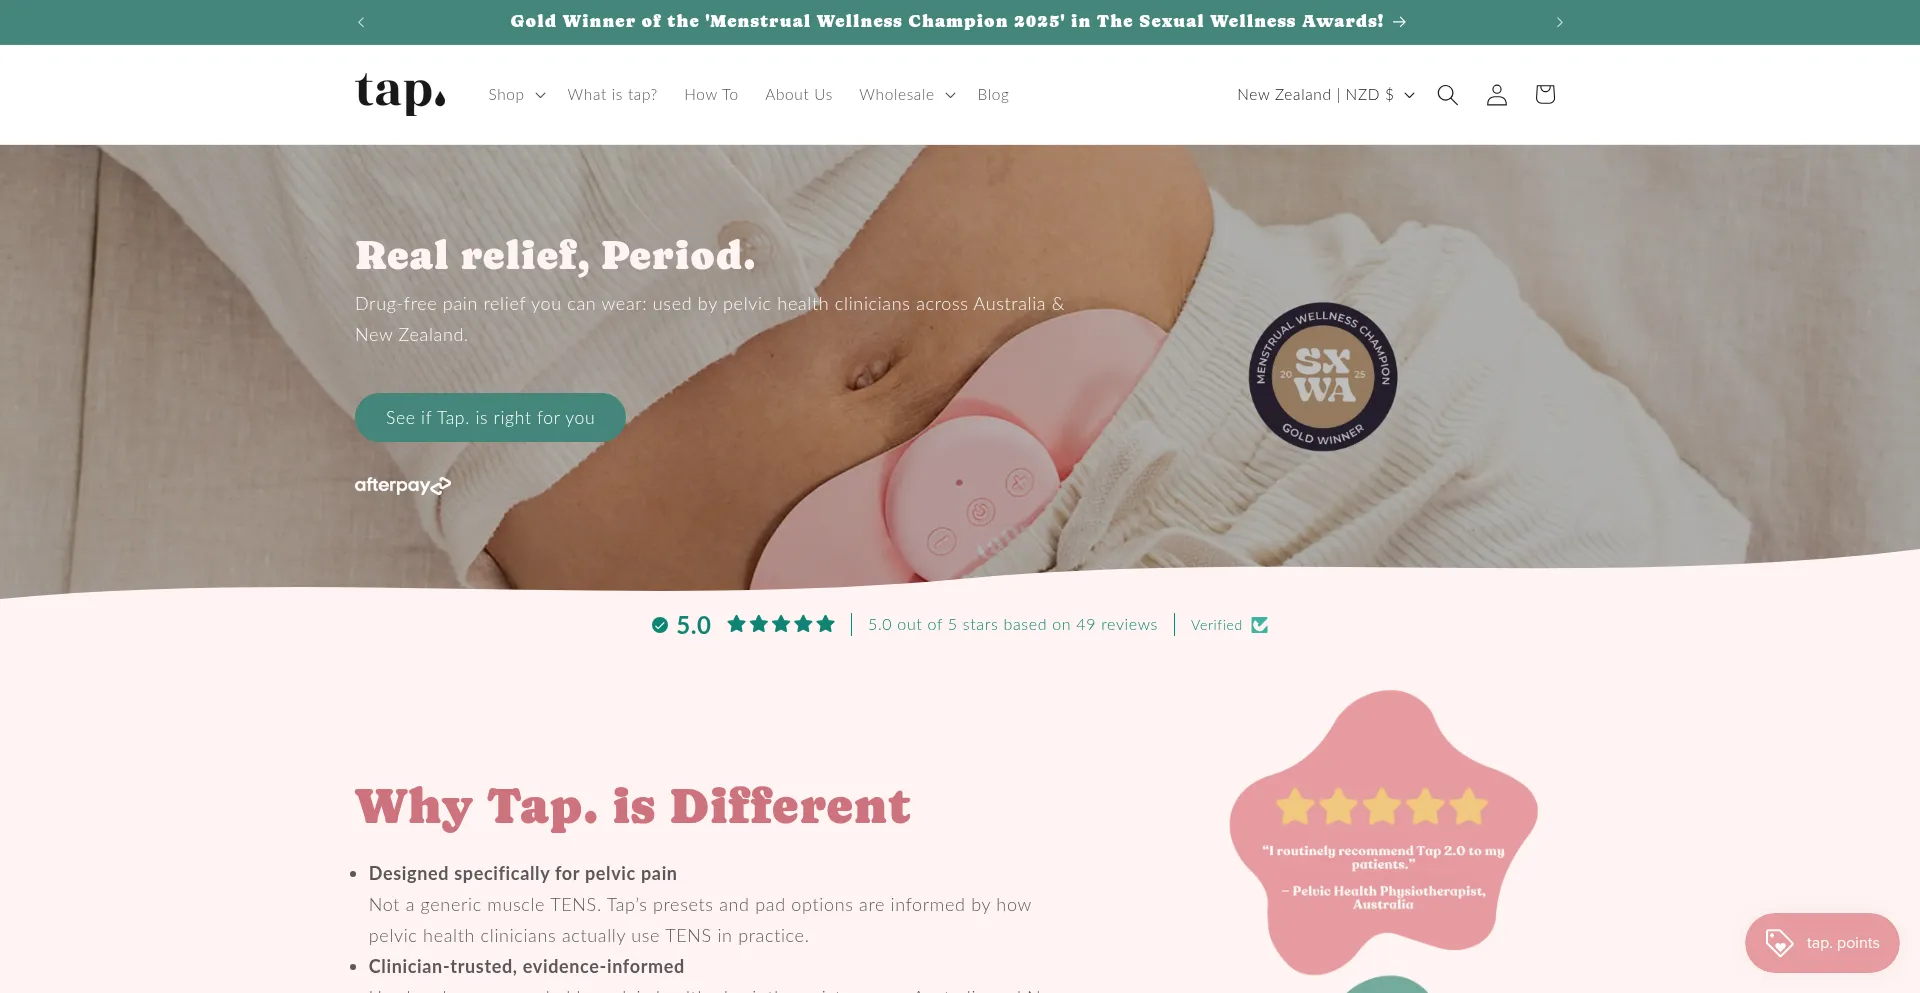Click the tap. logo
The height and width of the screenshot is (993, 1920).
400,93
